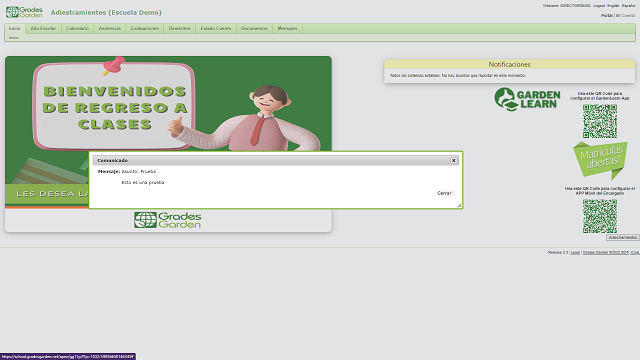Click the 'Esto es una prueba' message text

coord(143,182)
